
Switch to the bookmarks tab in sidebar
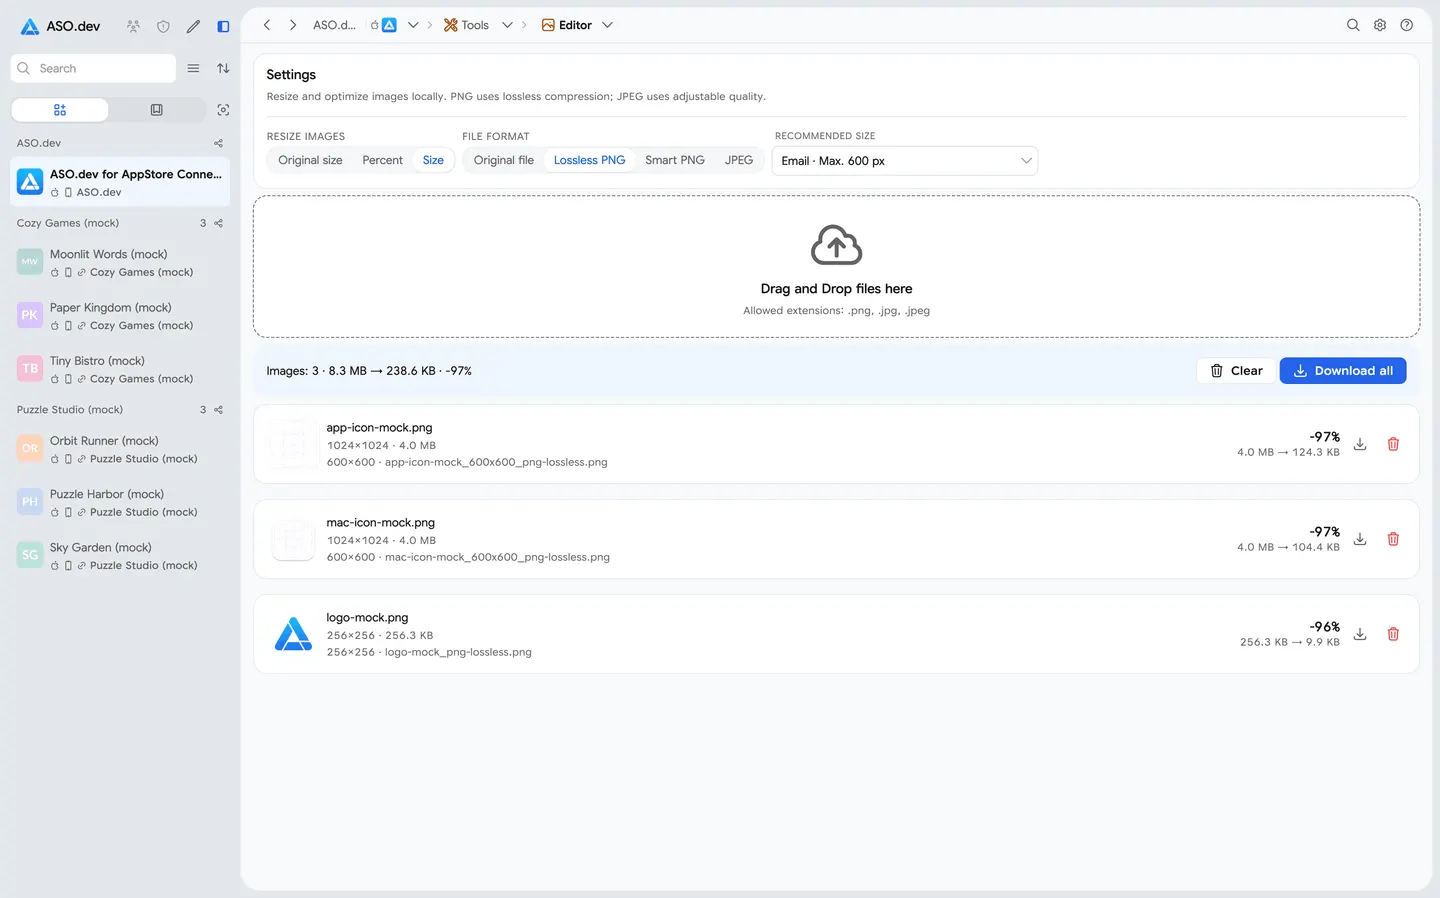point(157,110)
